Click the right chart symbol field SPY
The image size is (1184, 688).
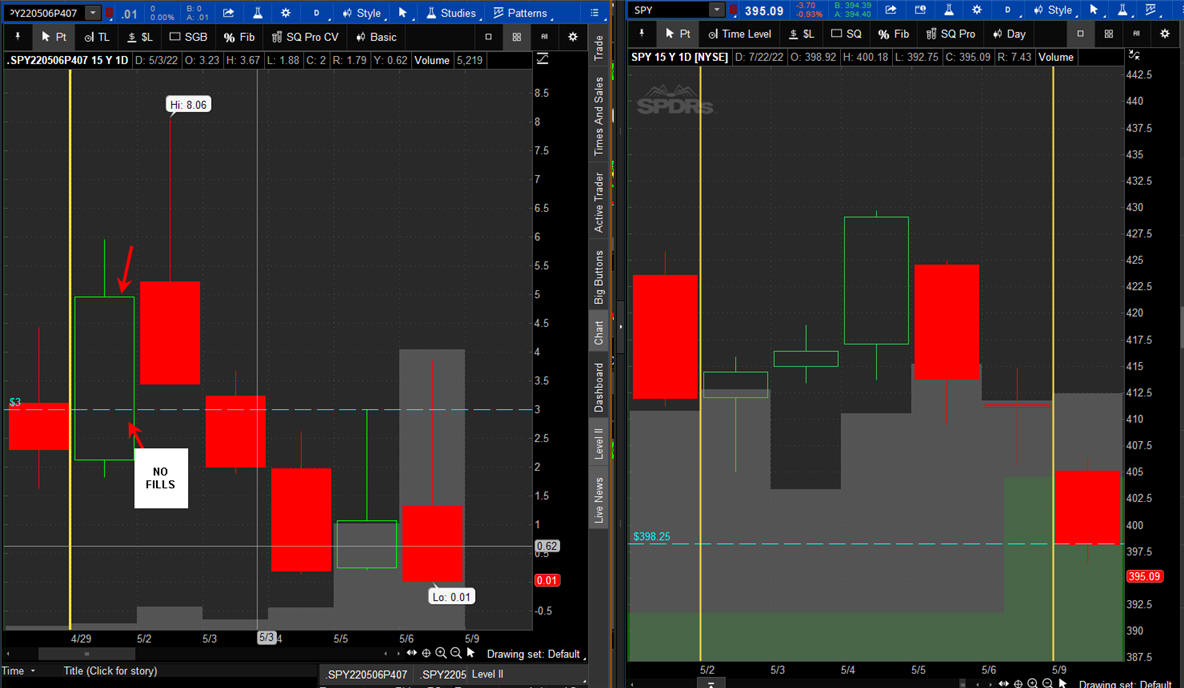(671, 10)
